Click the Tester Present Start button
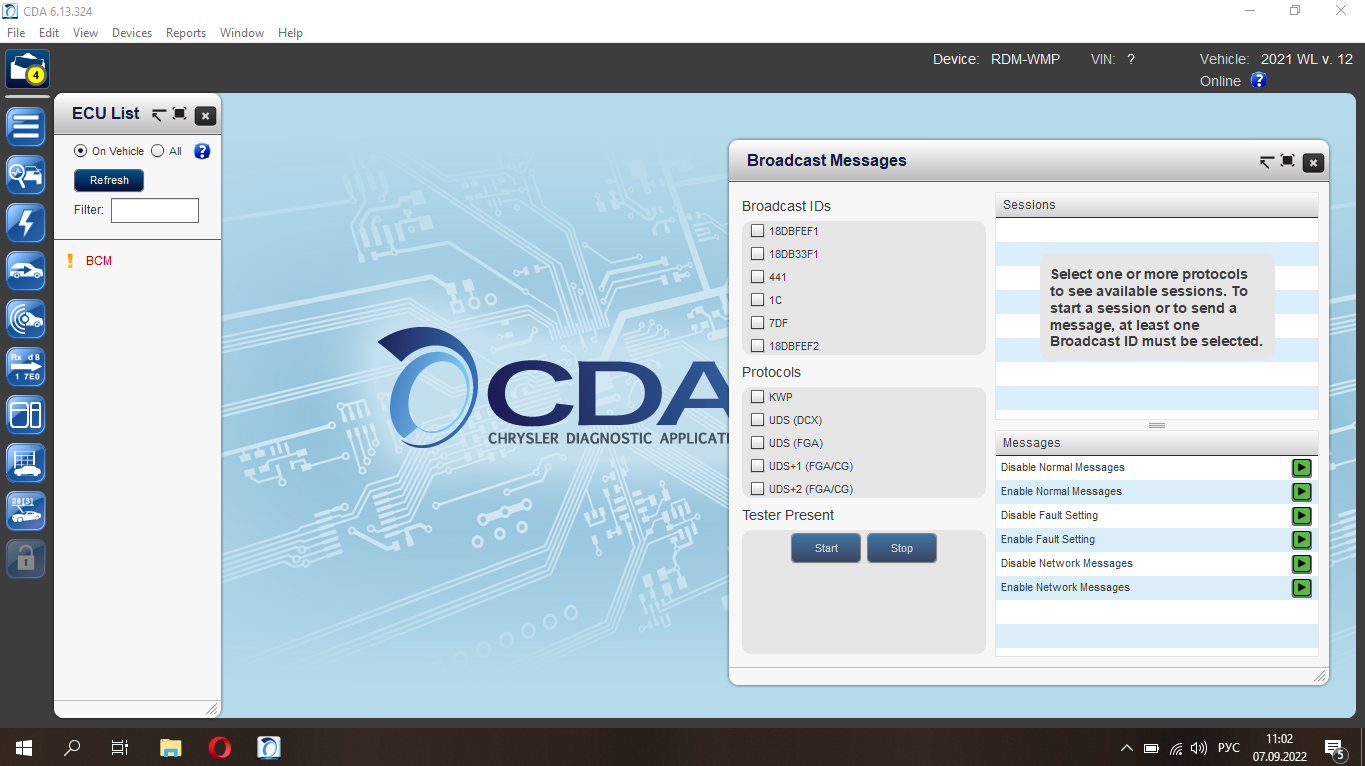1365x766 pixels. click(x=826, y=548)
